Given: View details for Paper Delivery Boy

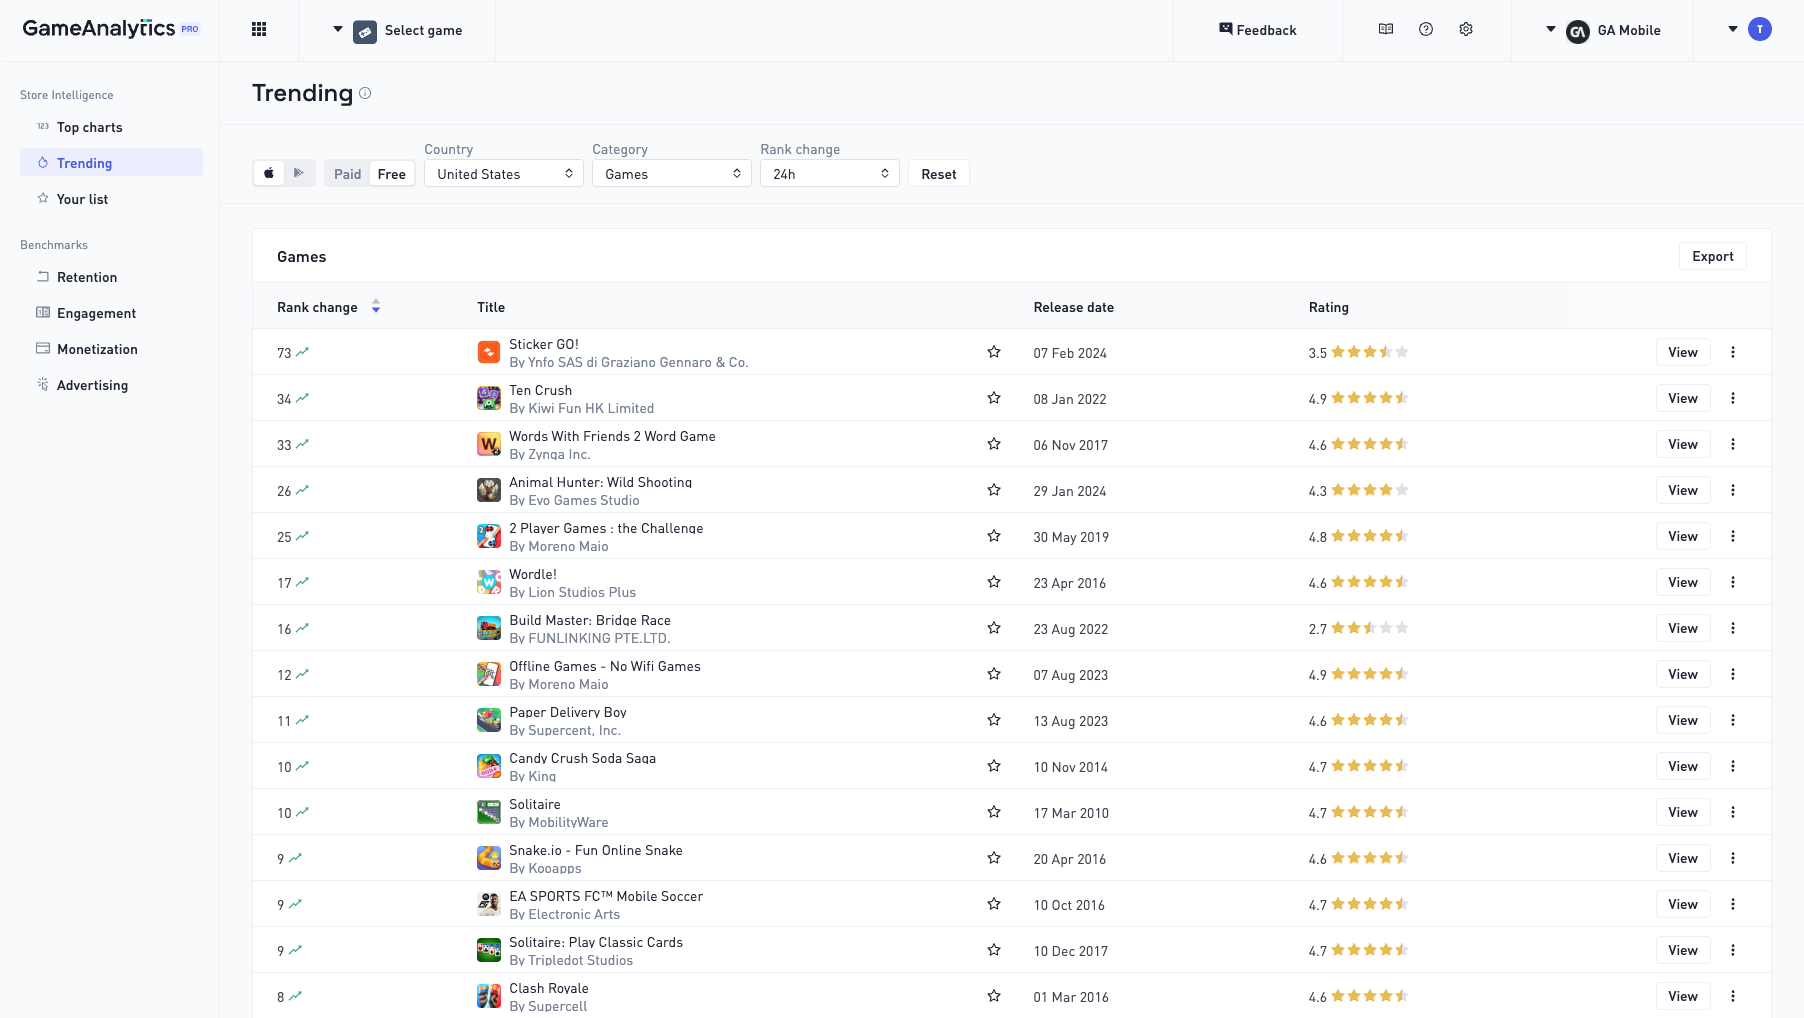Looking at the screenshot, I should [1683, 720].
